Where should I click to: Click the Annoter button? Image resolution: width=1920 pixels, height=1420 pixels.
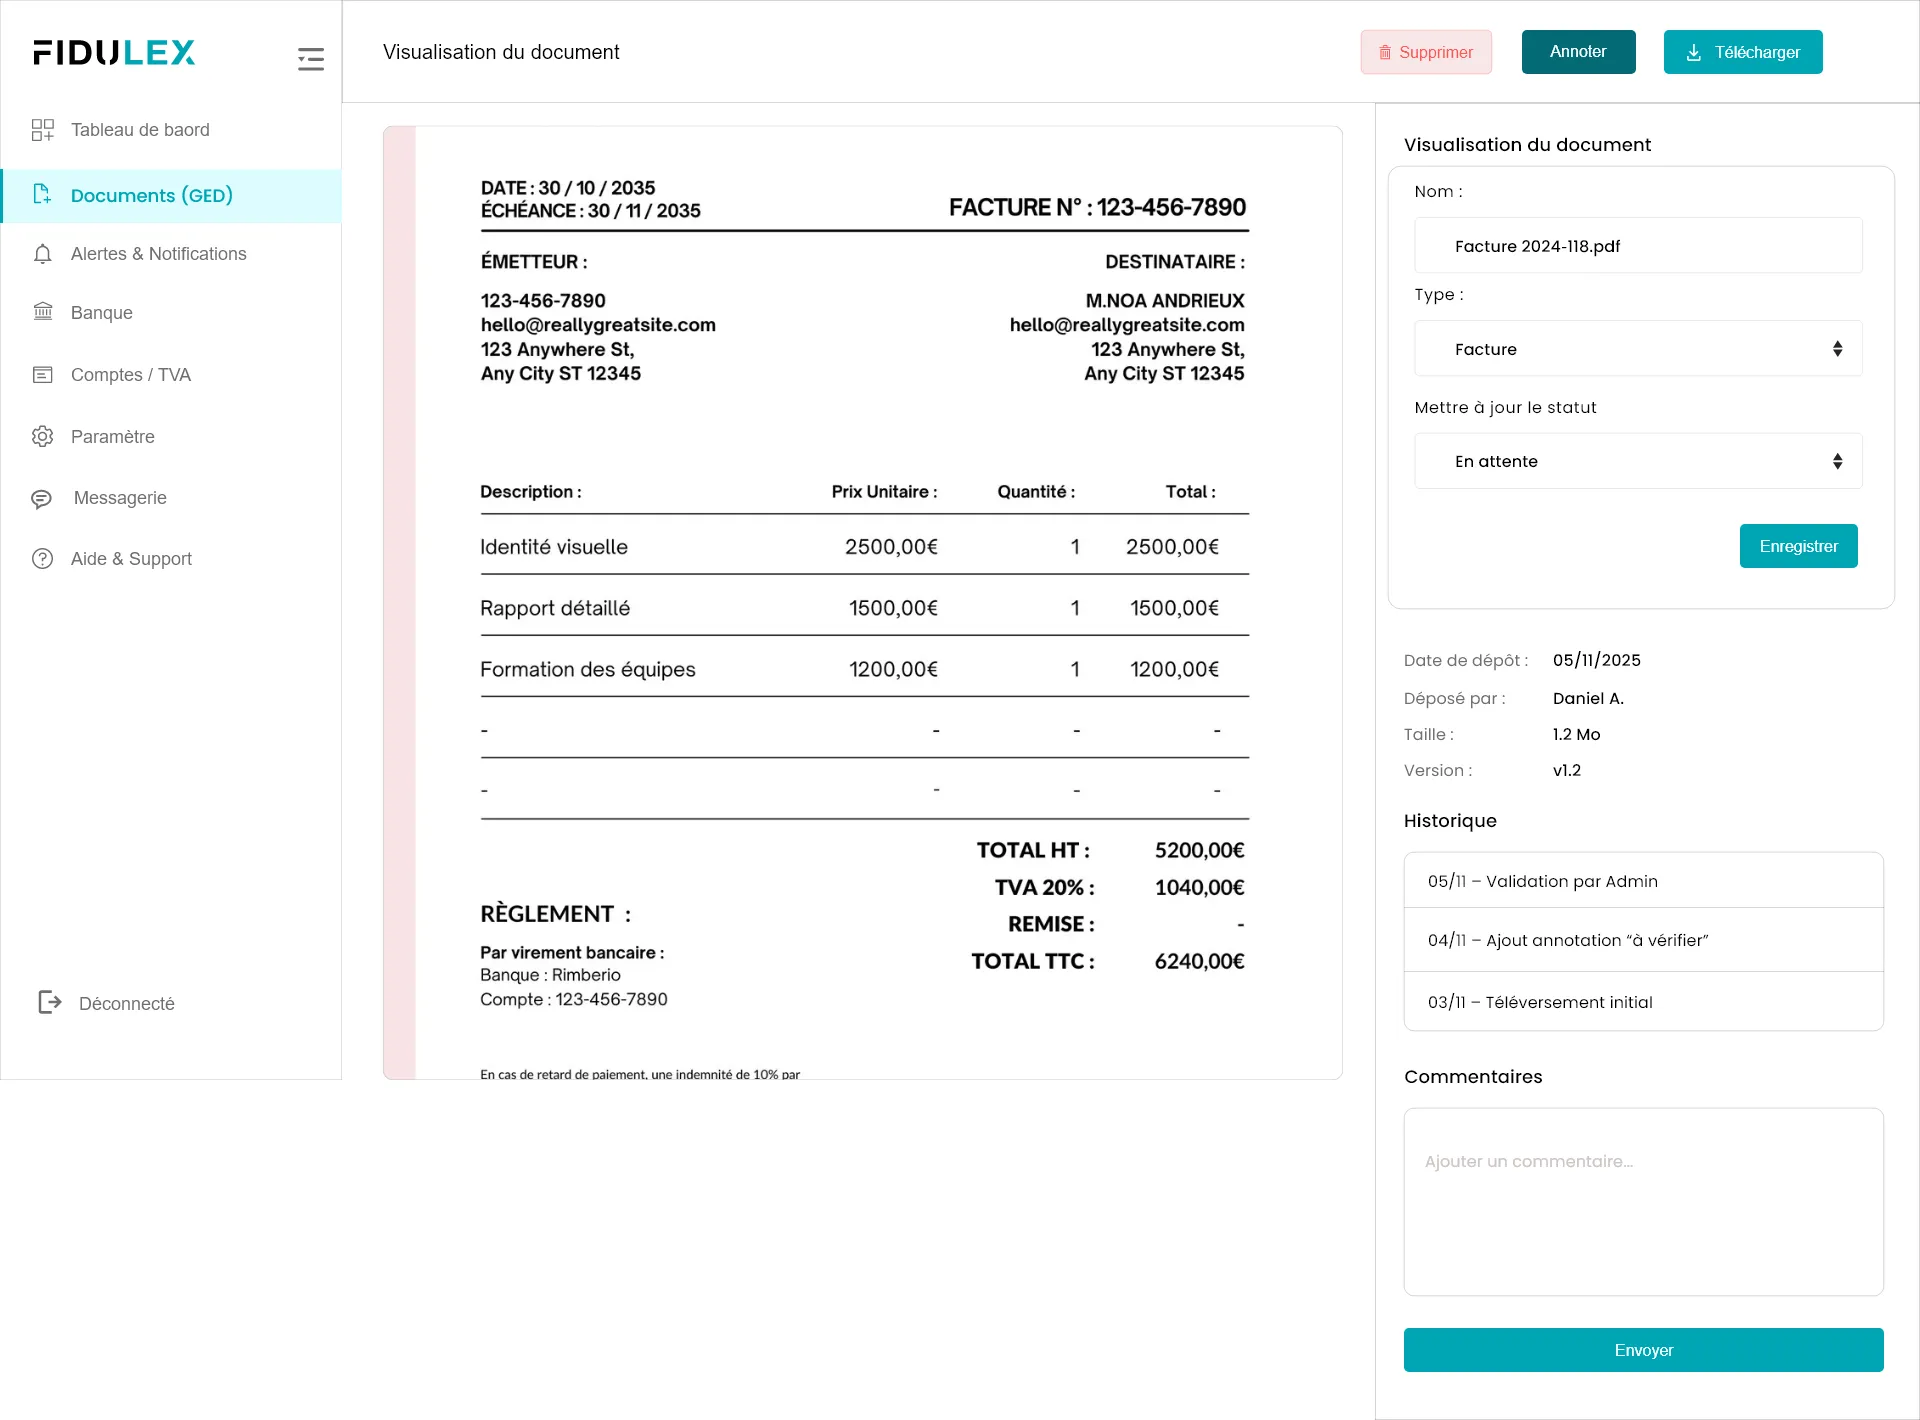[1578, 52]
